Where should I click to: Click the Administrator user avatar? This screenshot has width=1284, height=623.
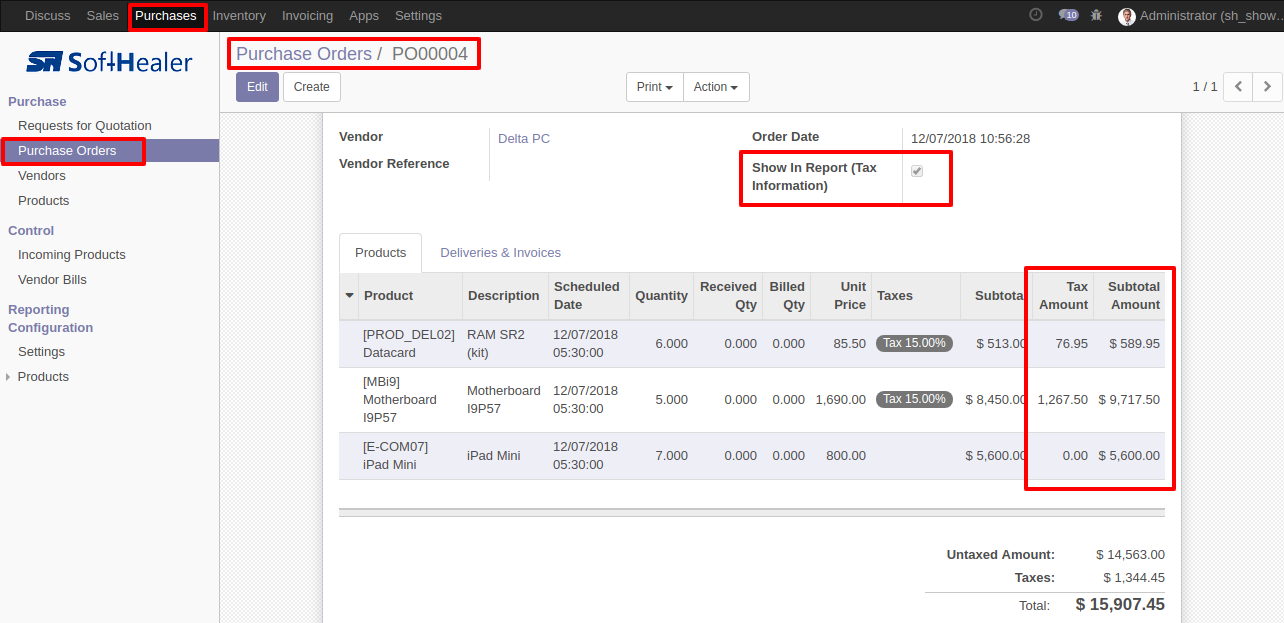tap(1127, 16)
